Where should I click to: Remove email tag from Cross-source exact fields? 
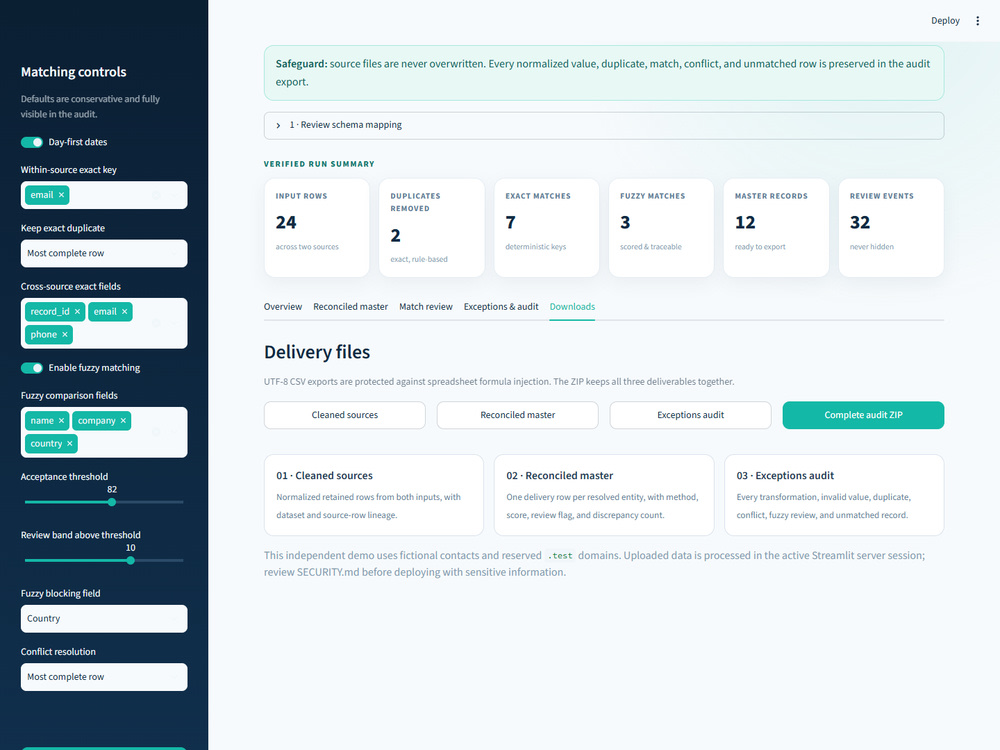[124, 312]
